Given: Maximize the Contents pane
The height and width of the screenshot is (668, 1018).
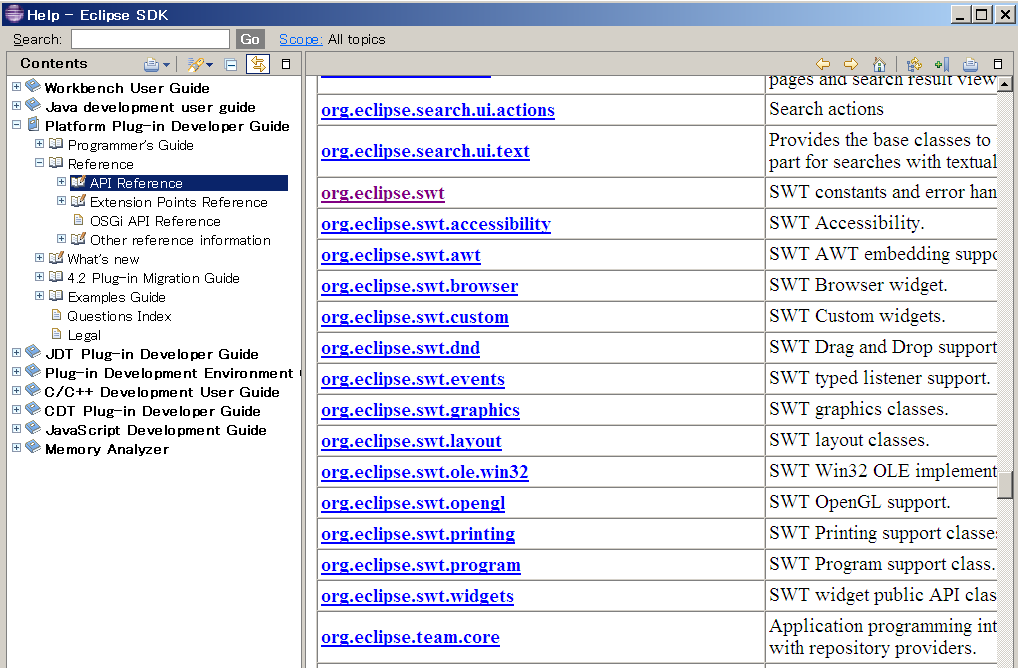Looking at the screenshot, I should pos(286,64).
